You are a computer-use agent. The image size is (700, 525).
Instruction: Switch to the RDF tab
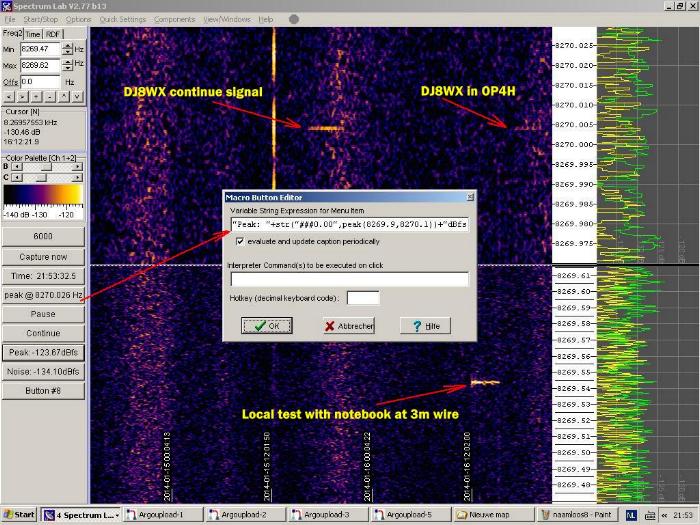(53, 34)
